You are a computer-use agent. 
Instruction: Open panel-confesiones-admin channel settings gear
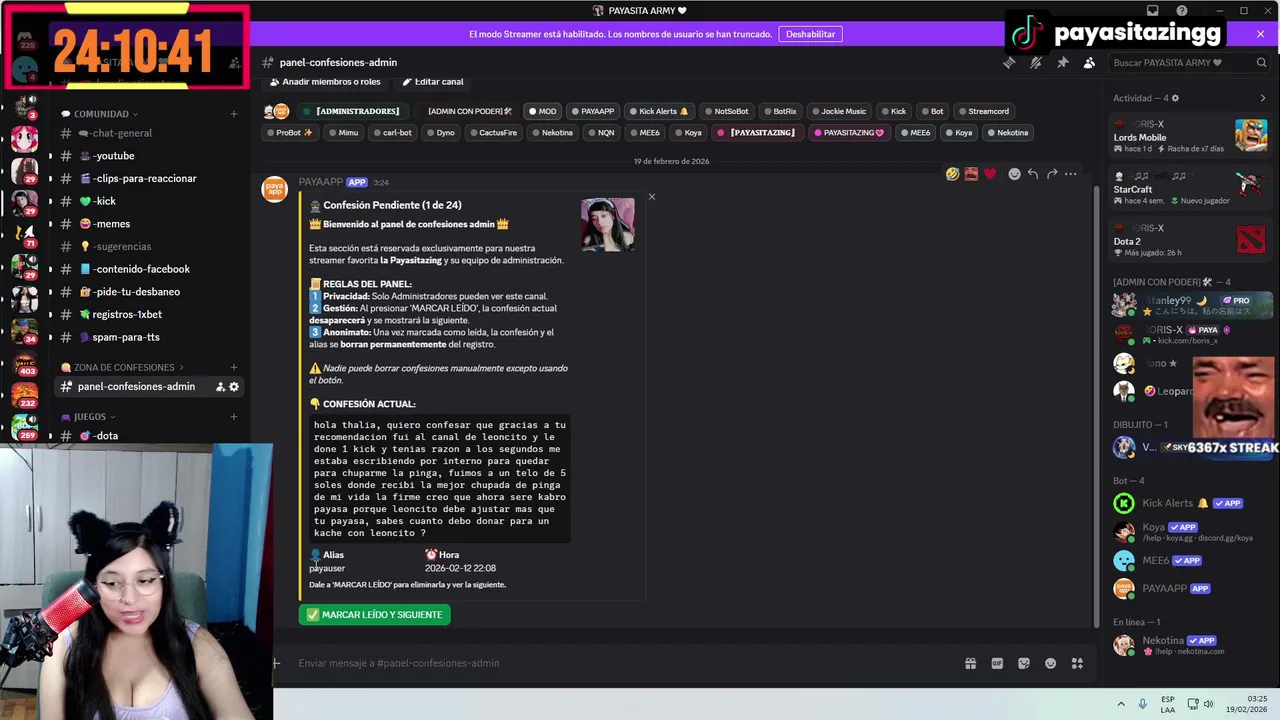pyautogui.click(x=234, y=387)
